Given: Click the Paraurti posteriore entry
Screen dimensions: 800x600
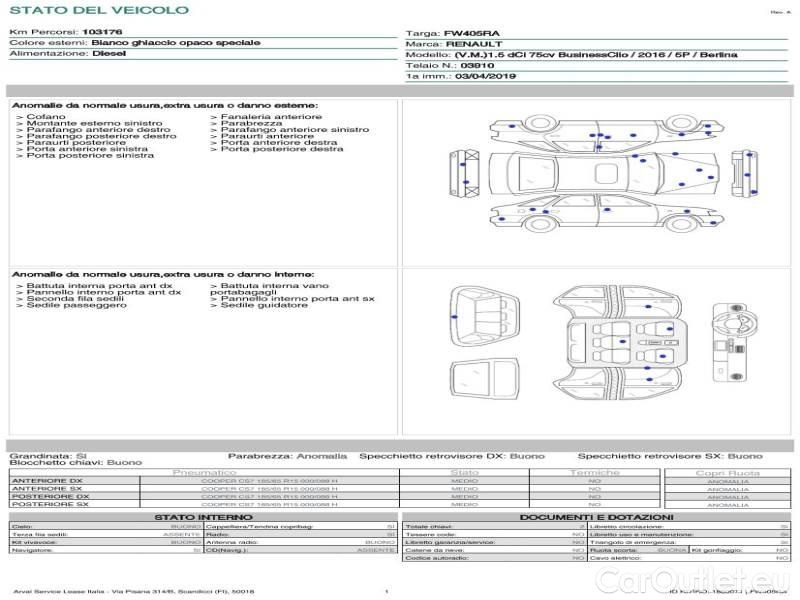Looking at the screenshot, I should [x=71, y=142].
